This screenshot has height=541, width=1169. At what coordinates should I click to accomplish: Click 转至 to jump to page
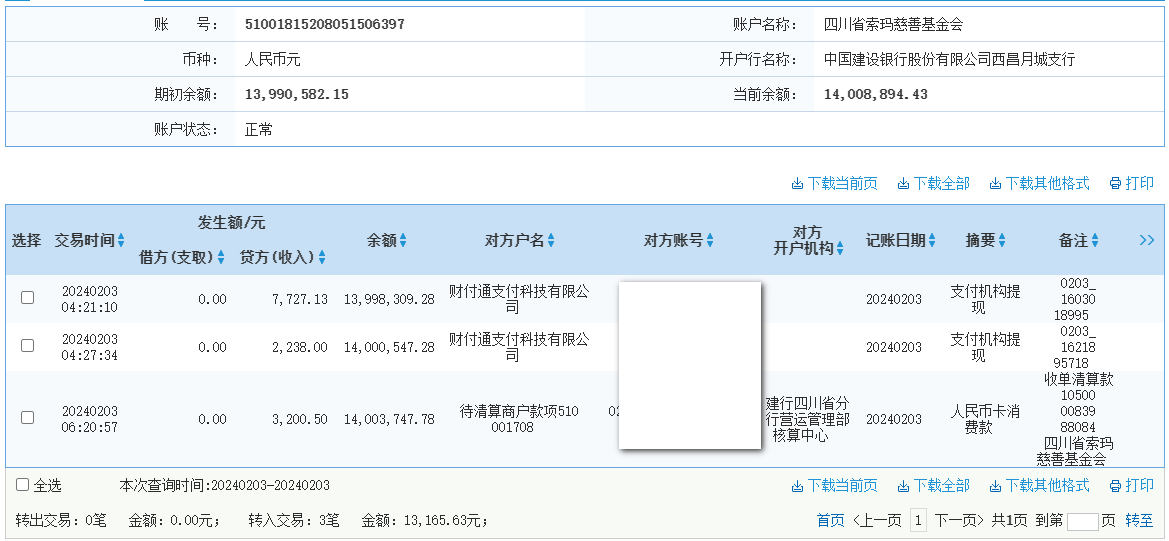1139,520
